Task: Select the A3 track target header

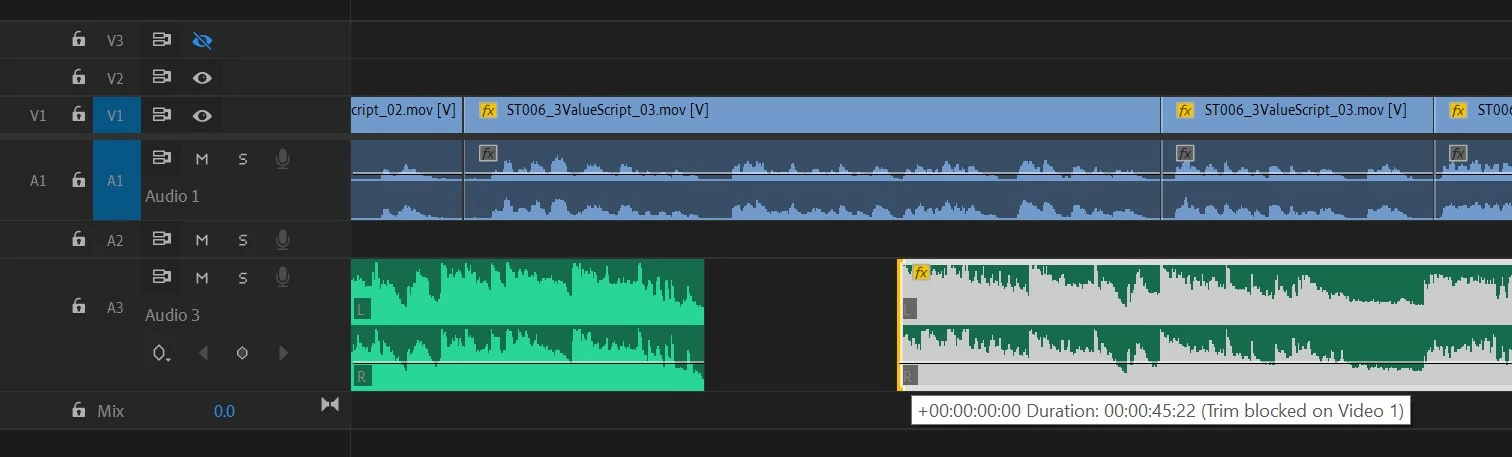Action: click(x=115, y=307)
